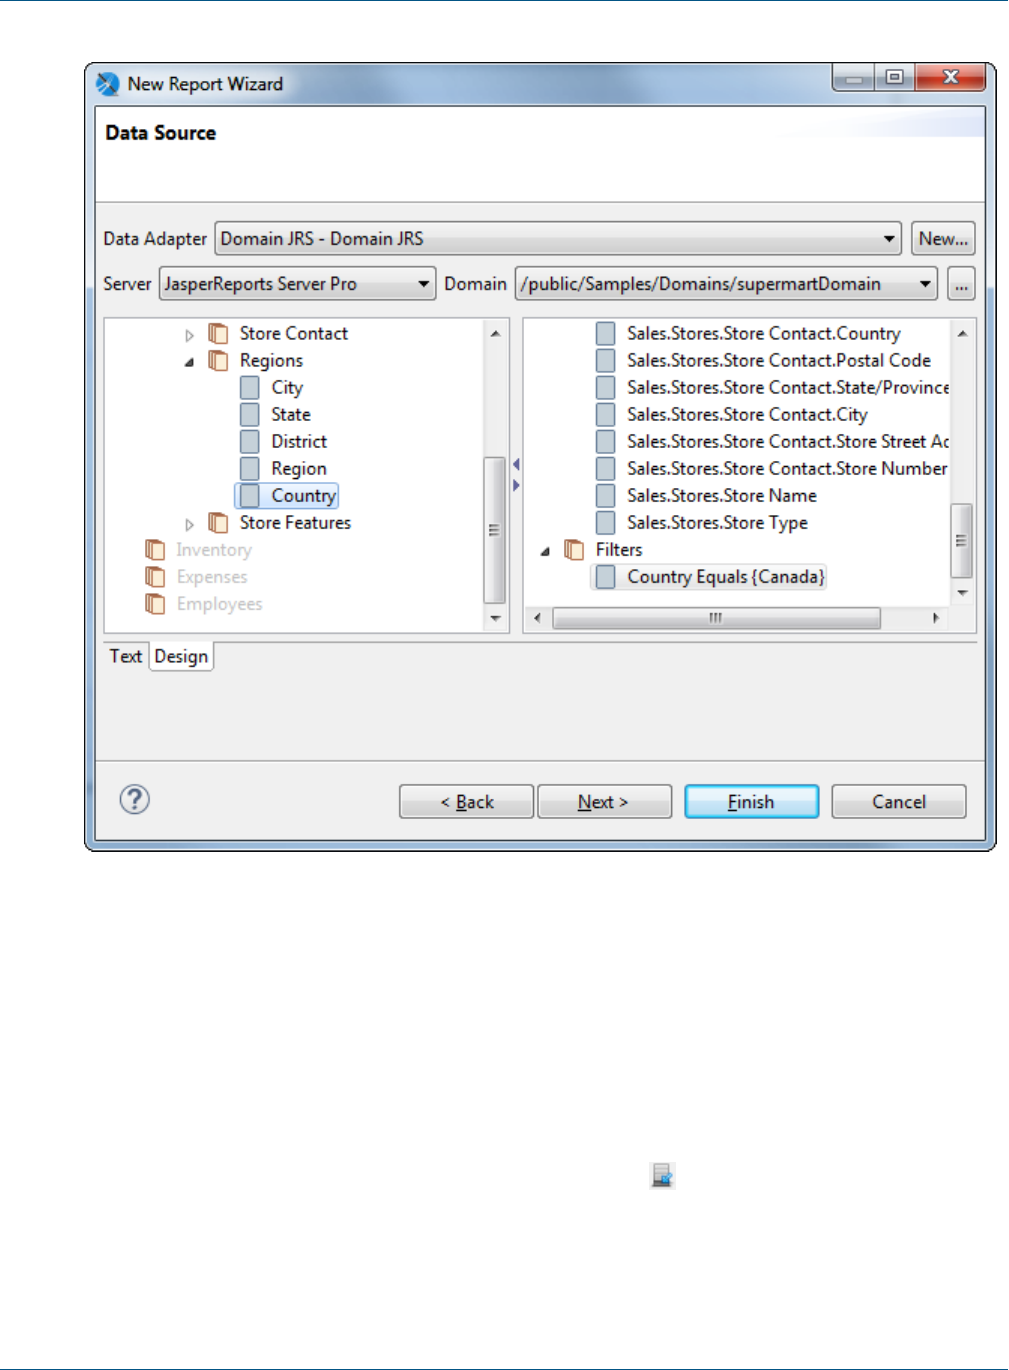The height and width of the screenshot is (1370, 1009).
Task: Click the browse domain ellipsis button
Action: click(961, 284)
